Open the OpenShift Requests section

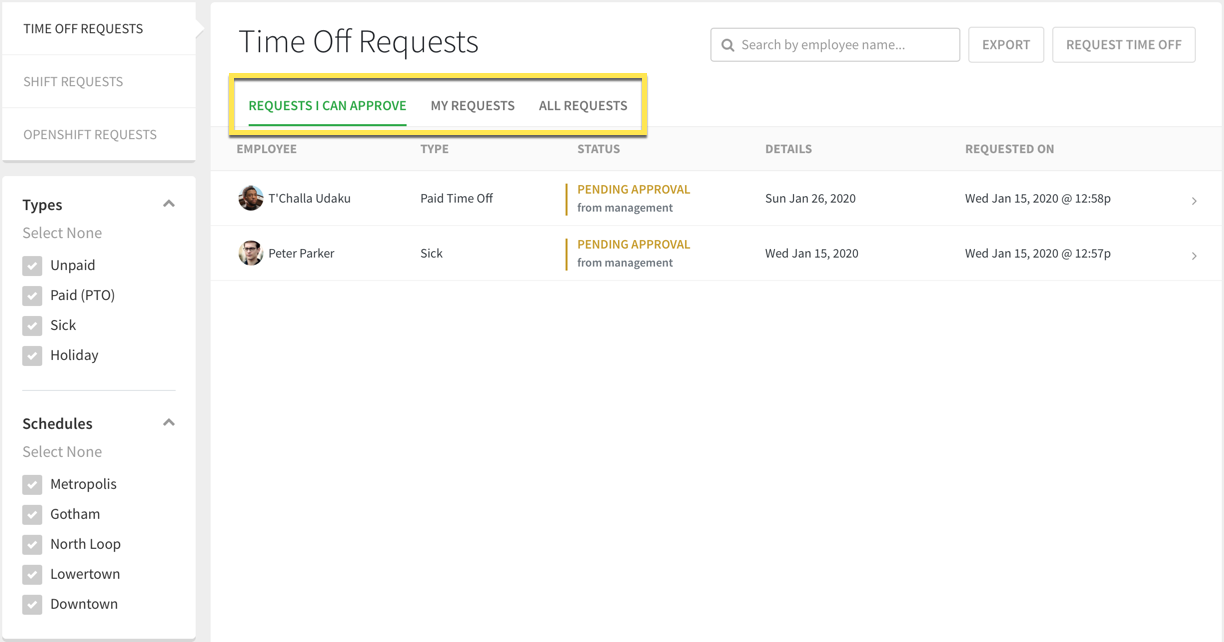tap(90, 133)
